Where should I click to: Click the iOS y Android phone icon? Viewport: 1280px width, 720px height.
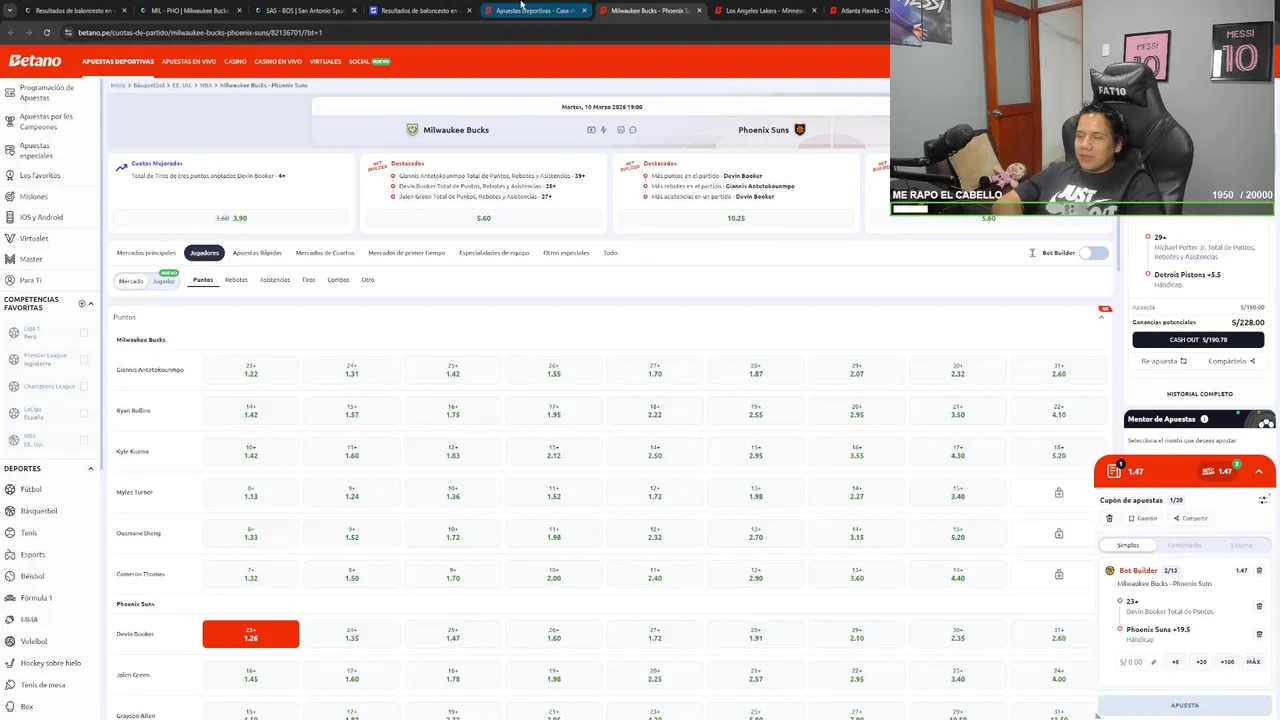pos(9,217)
